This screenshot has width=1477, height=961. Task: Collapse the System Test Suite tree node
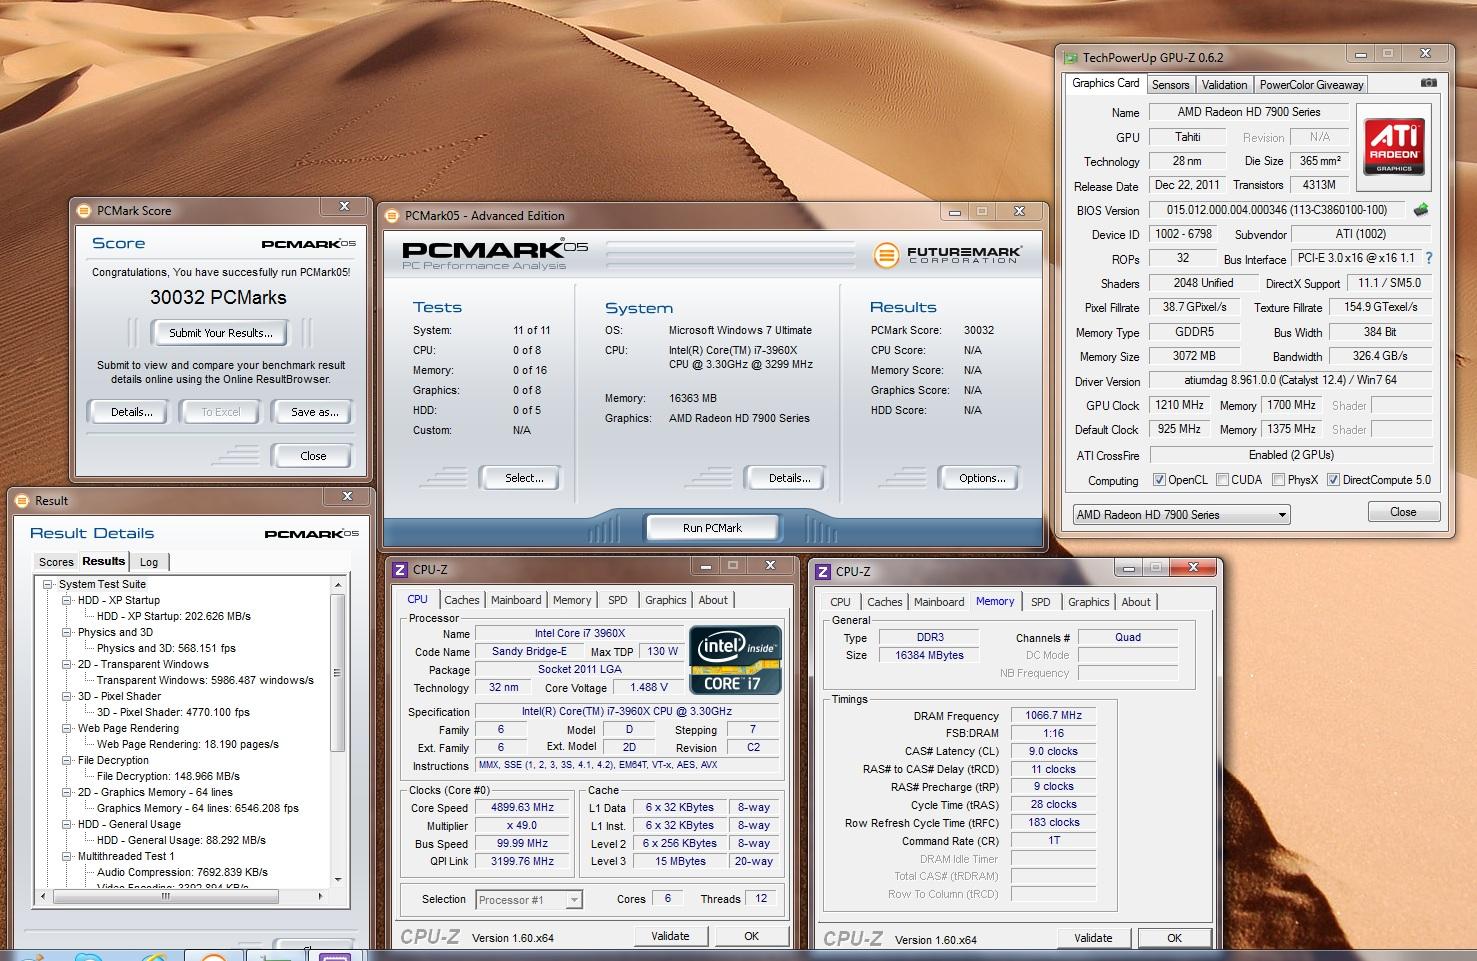pos(48,584)
